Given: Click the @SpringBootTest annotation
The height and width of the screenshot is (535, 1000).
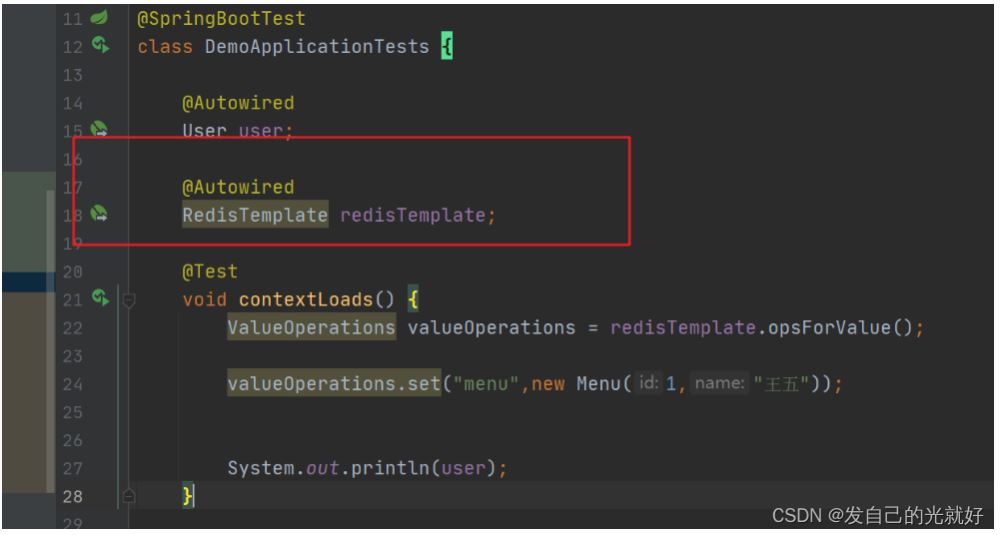Looking at the screenshot, I should pyautogui.click(x=221, y=18).
